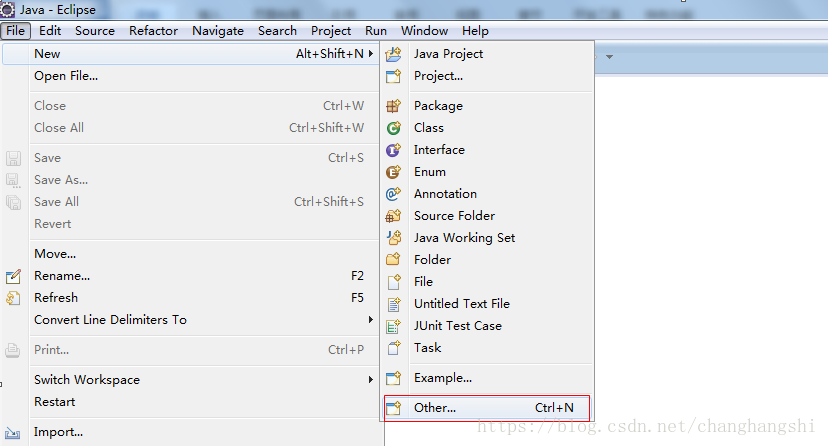Open the Help menu
Viewport: 828px width, 446px height.
click(475, 31)
